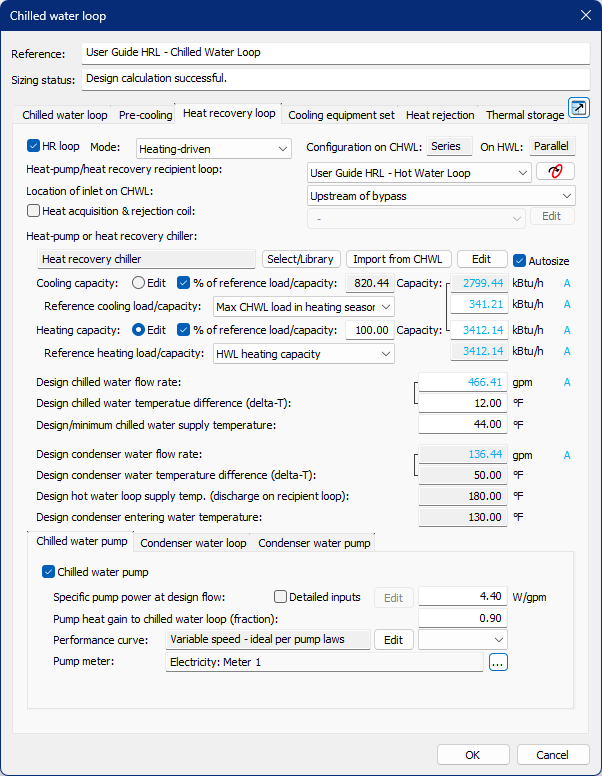Select the Edit radio for Cooling capacity
Image resolution: width=602 pixels, height=776 pixels.
pyautogui.click(x=138, y=284)
